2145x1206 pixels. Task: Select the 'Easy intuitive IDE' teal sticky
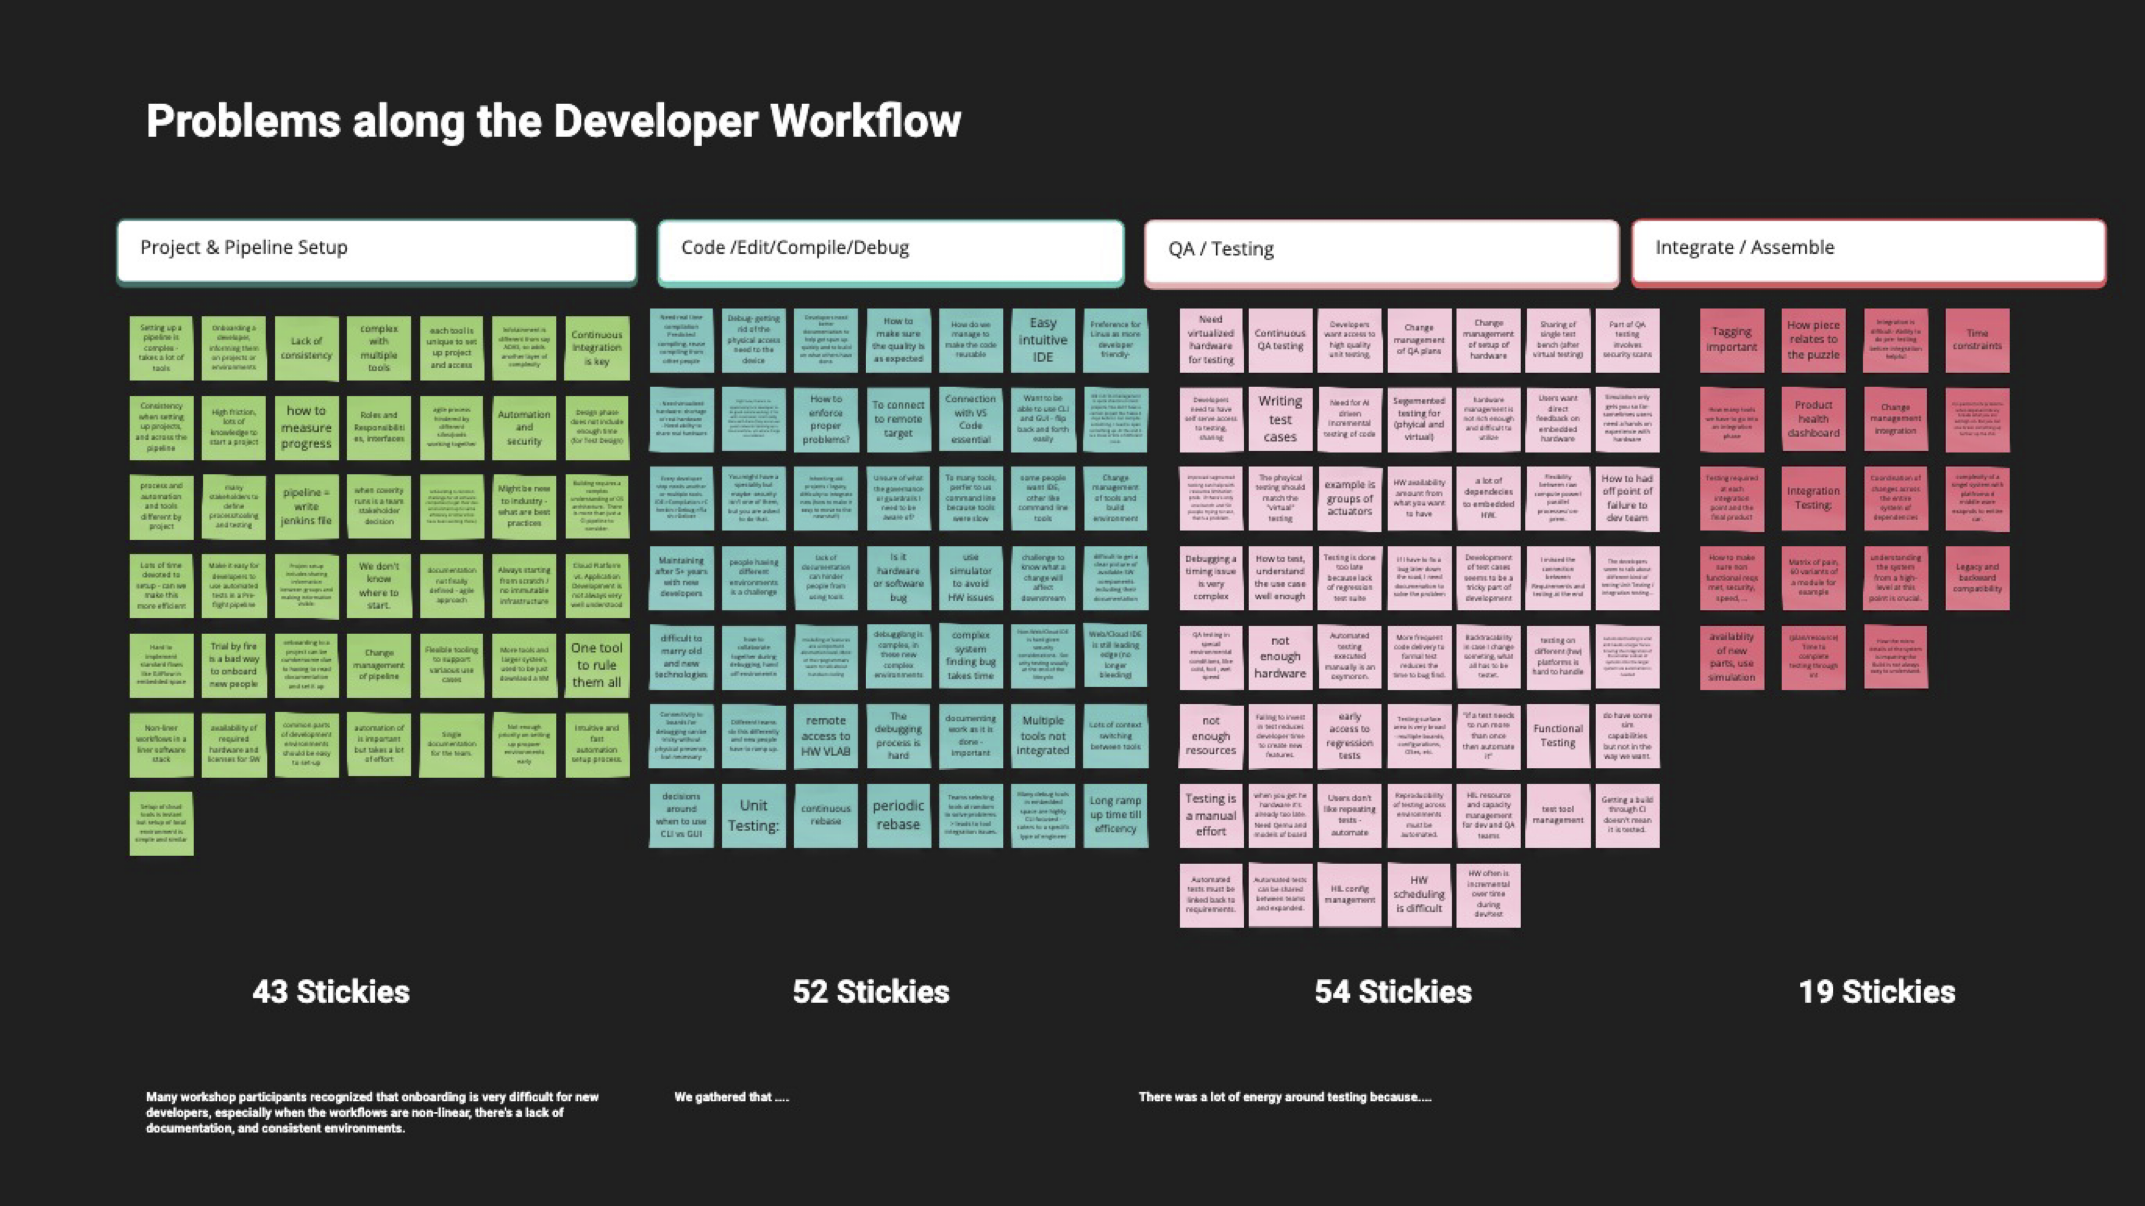[1042, 340]
